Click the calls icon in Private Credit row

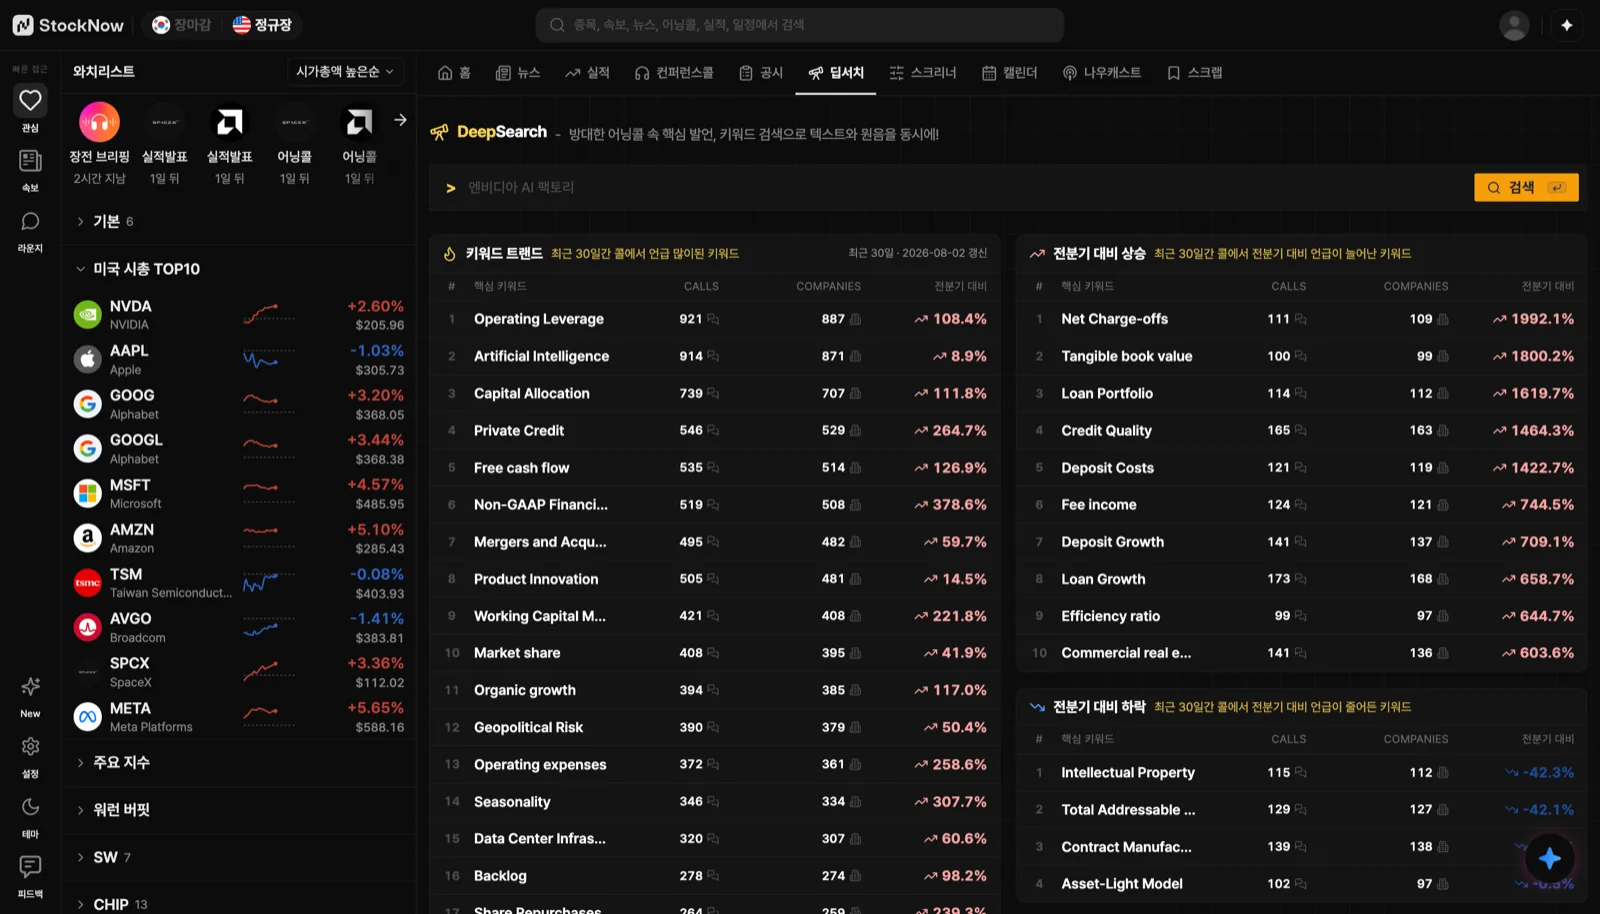[x=713, y=430]
